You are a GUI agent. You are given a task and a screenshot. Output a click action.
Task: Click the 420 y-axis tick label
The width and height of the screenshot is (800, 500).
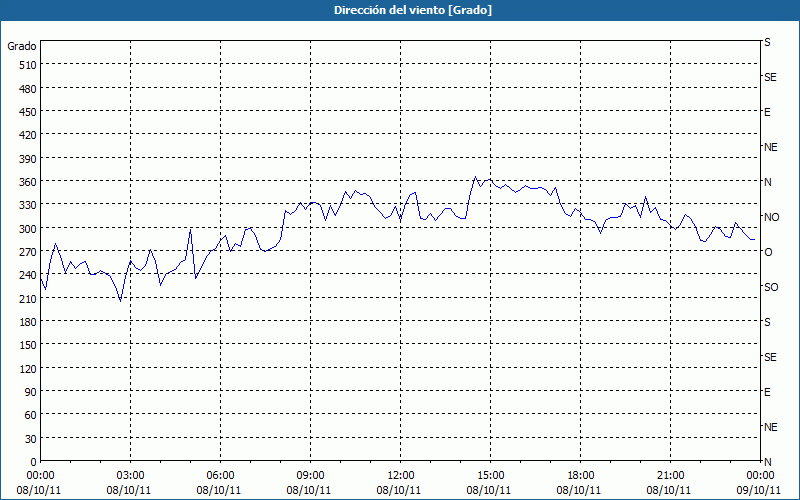point(28,135)
